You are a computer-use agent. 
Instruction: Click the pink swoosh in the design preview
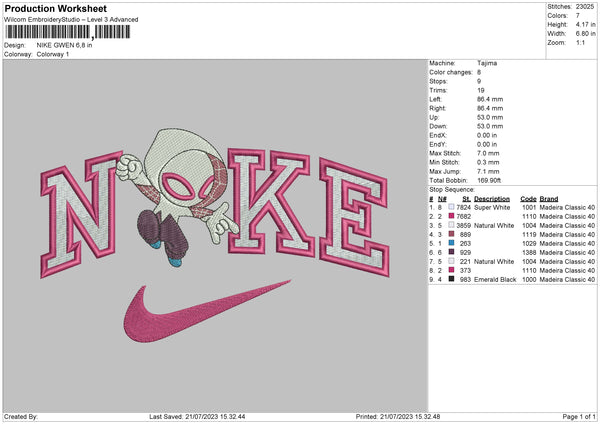point(207,312)
